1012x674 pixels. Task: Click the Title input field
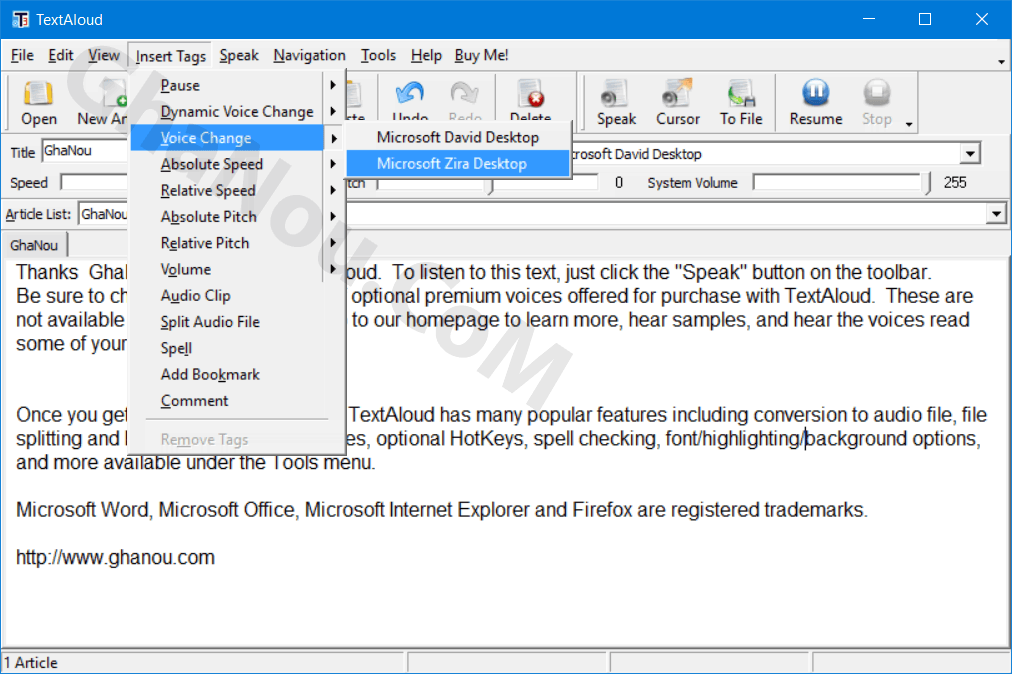click(x=85, y=151)
